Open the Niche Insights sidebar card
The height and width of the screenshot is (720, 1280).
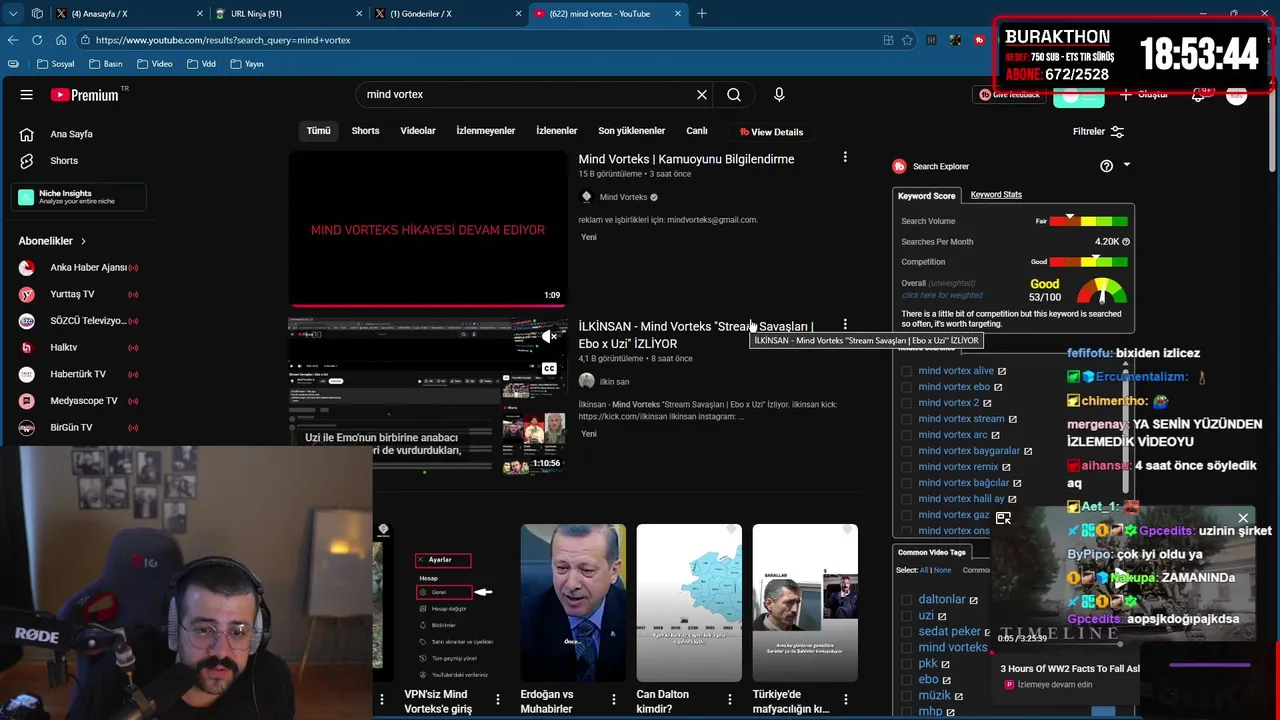pyautogui.click(x=78, y=197)
